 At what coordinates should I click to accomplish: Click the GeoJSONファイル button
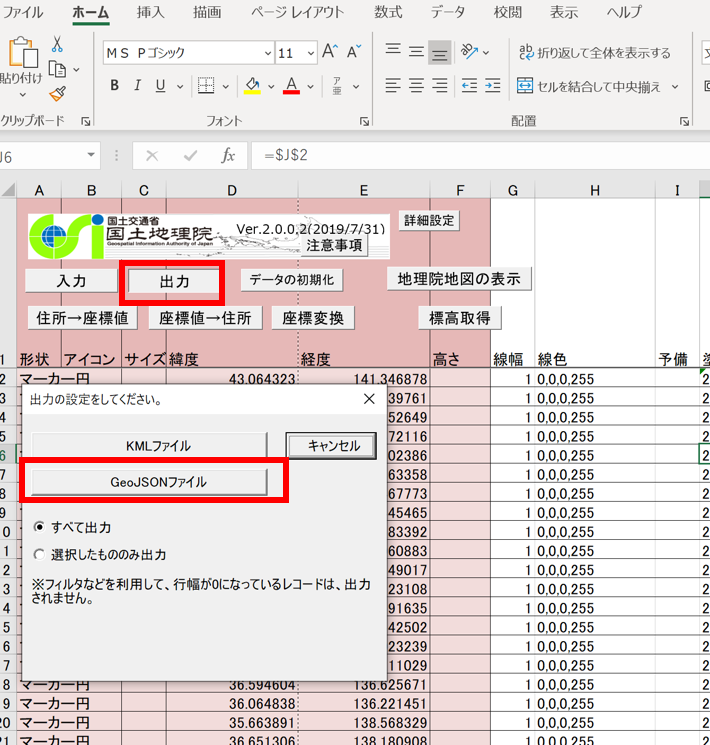click(x=149, y=482)
